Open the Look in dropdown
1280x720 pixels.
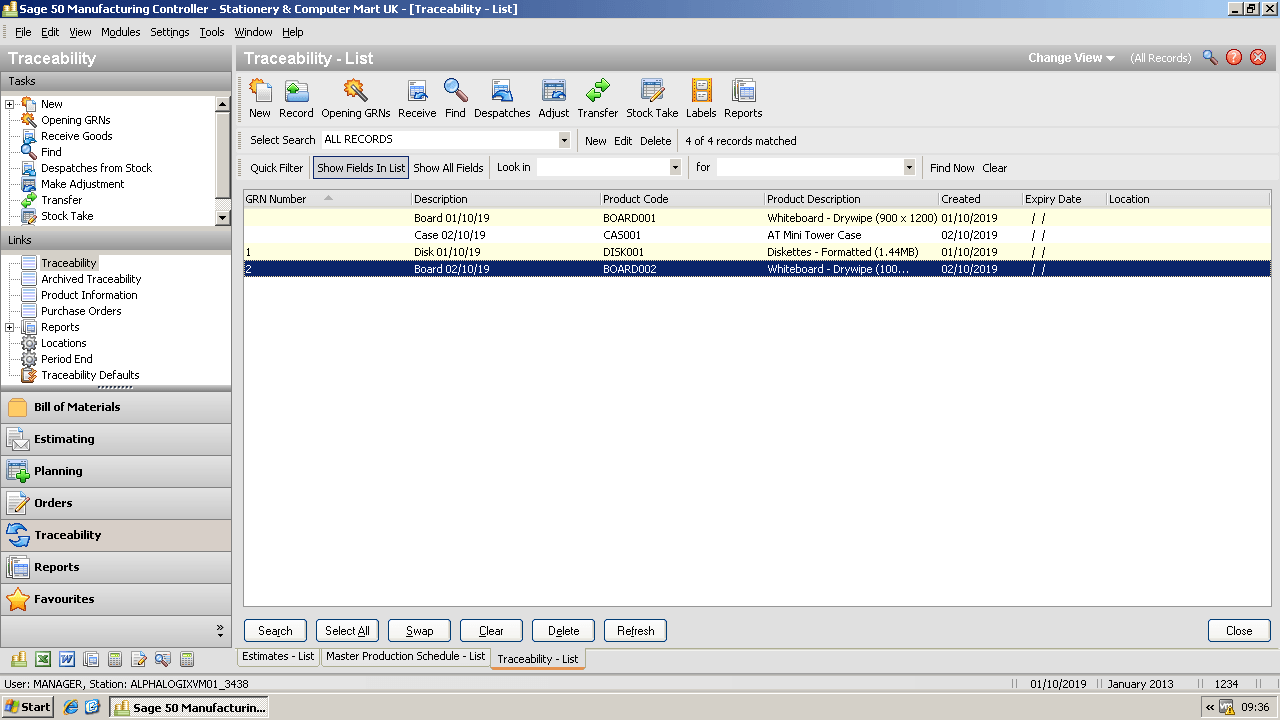[676, 168]
